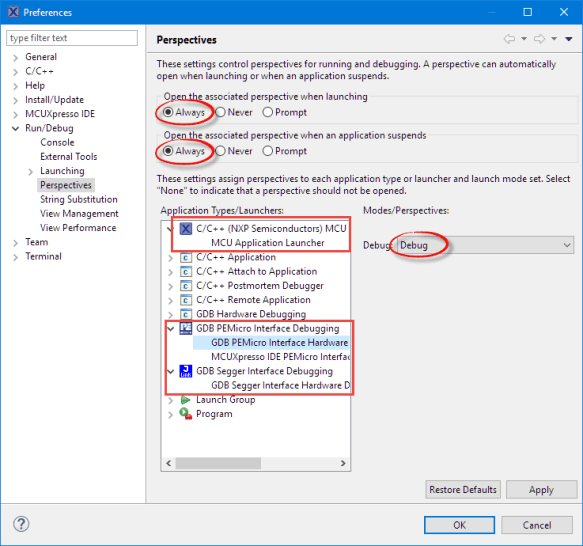The image size is (583, 546).
Task: Click the launcher list scroll left arrow
Action: click(169, 463)
